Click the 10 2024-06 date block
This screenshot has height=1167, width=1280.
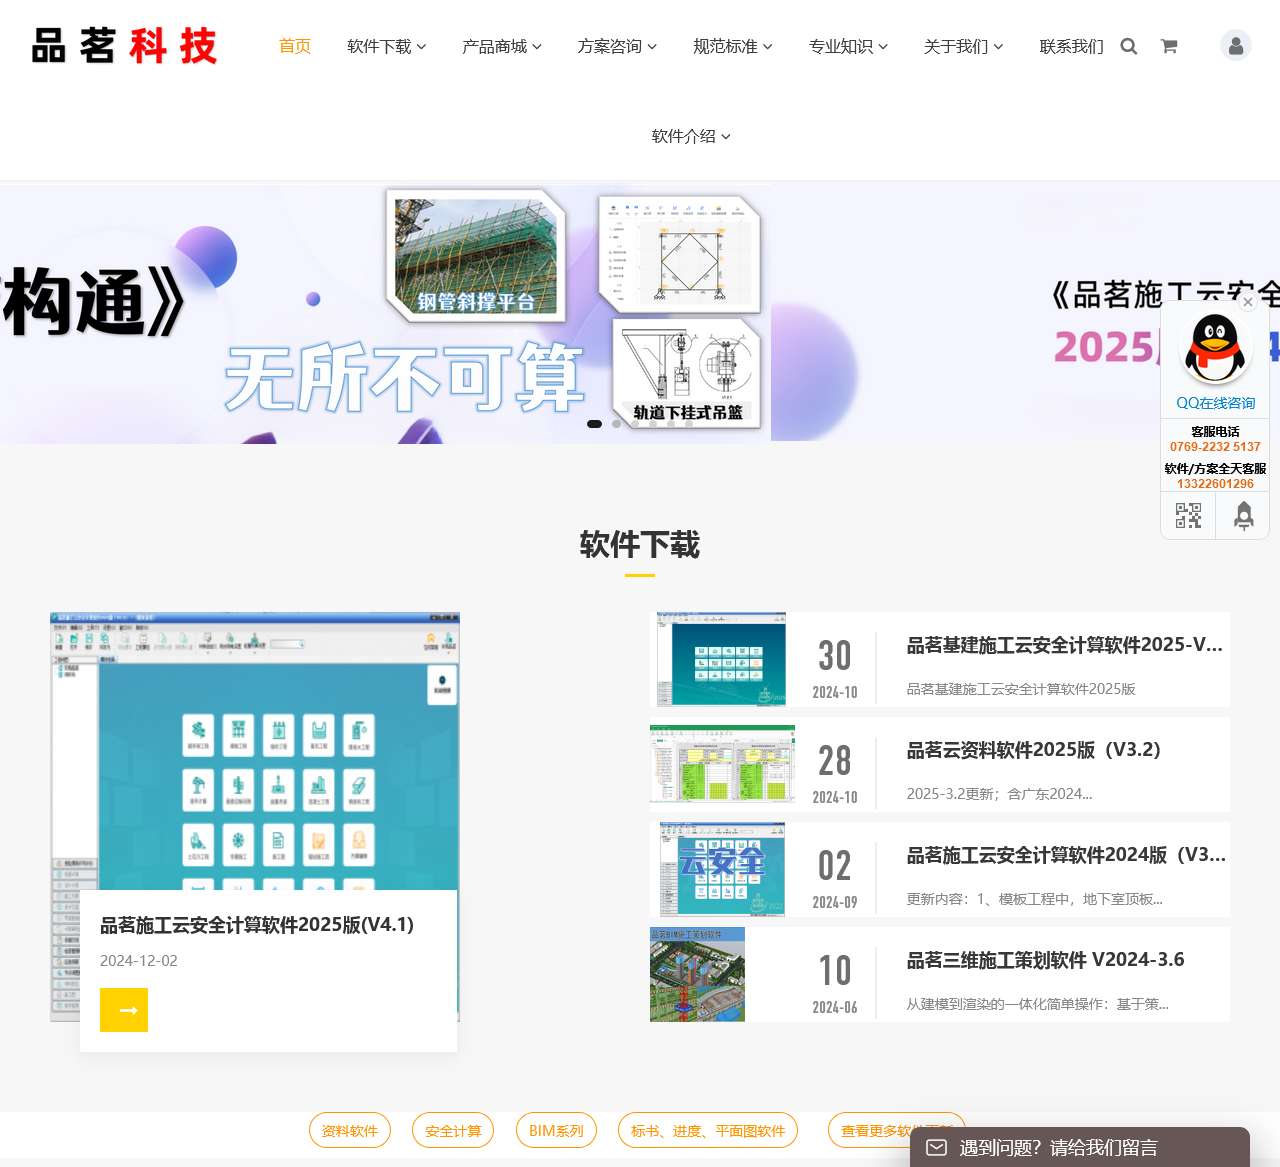pos(835,983)
